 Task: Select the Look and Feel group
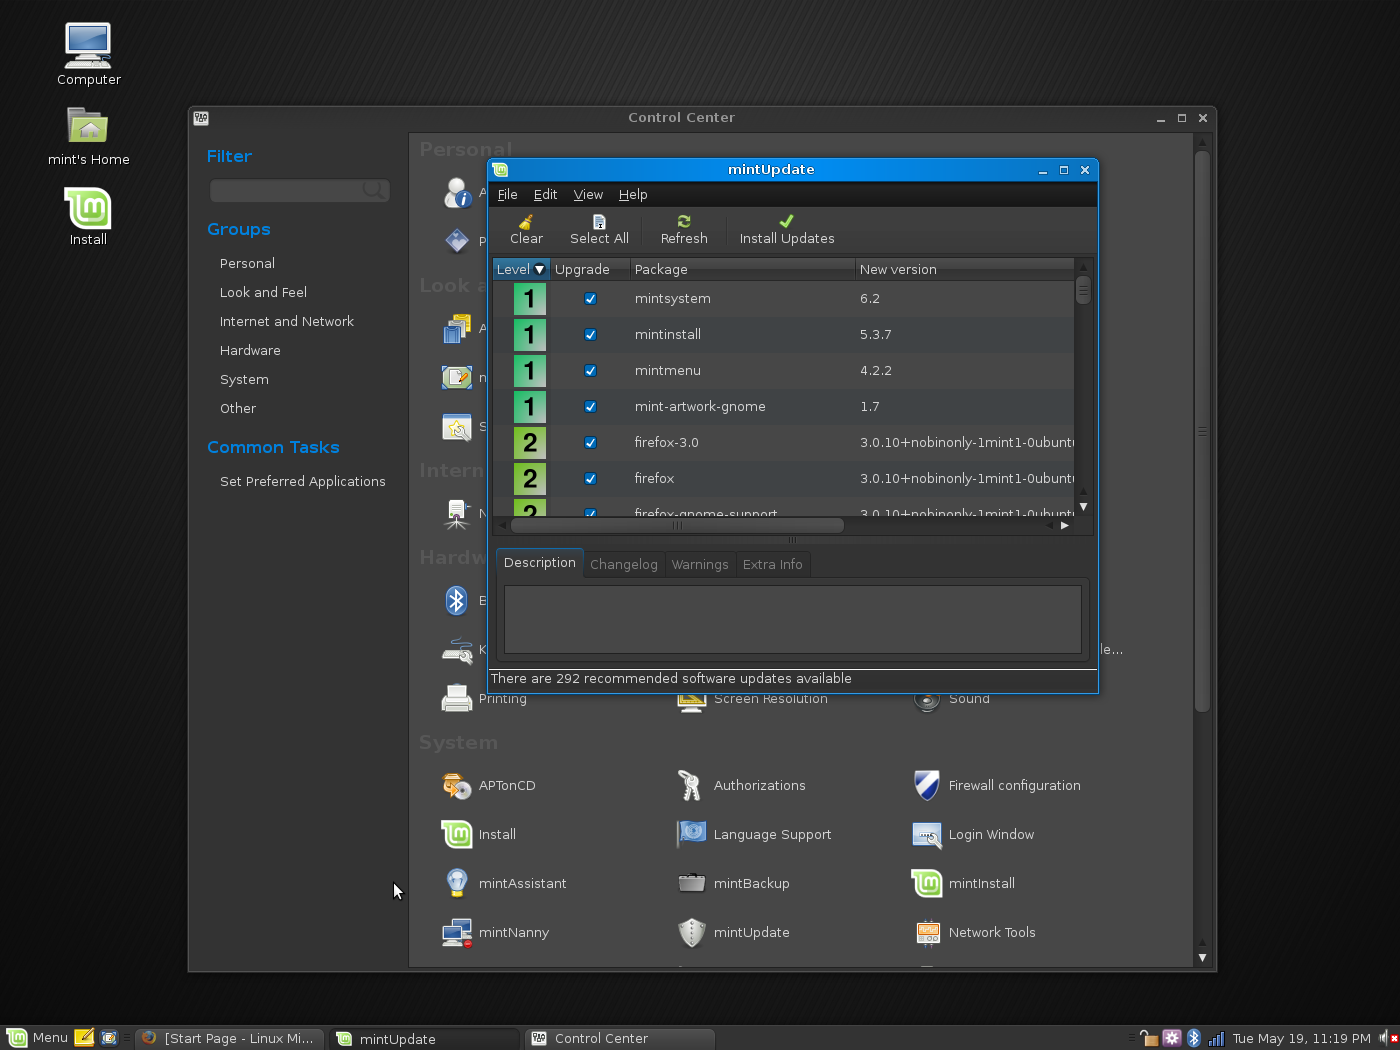tap(263, 293)
